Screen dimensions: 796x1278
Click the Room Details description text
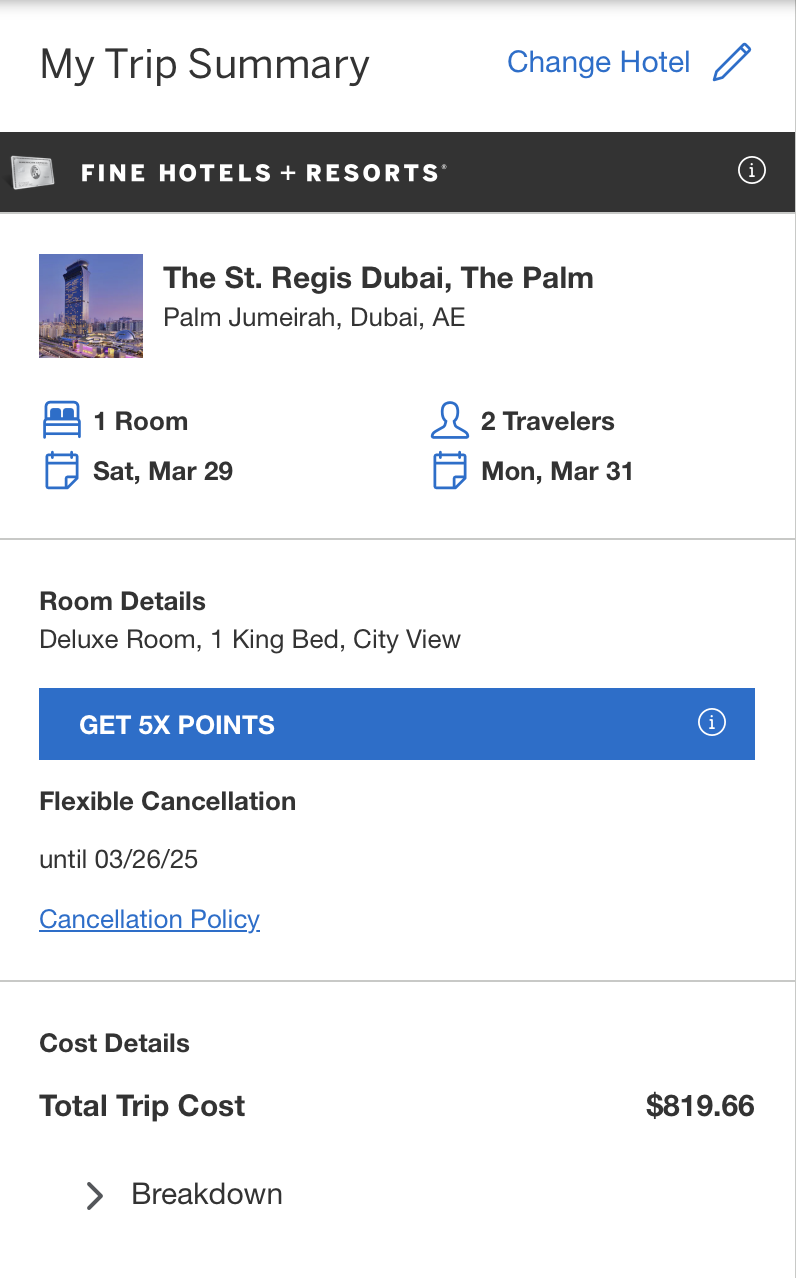(250, 639)
